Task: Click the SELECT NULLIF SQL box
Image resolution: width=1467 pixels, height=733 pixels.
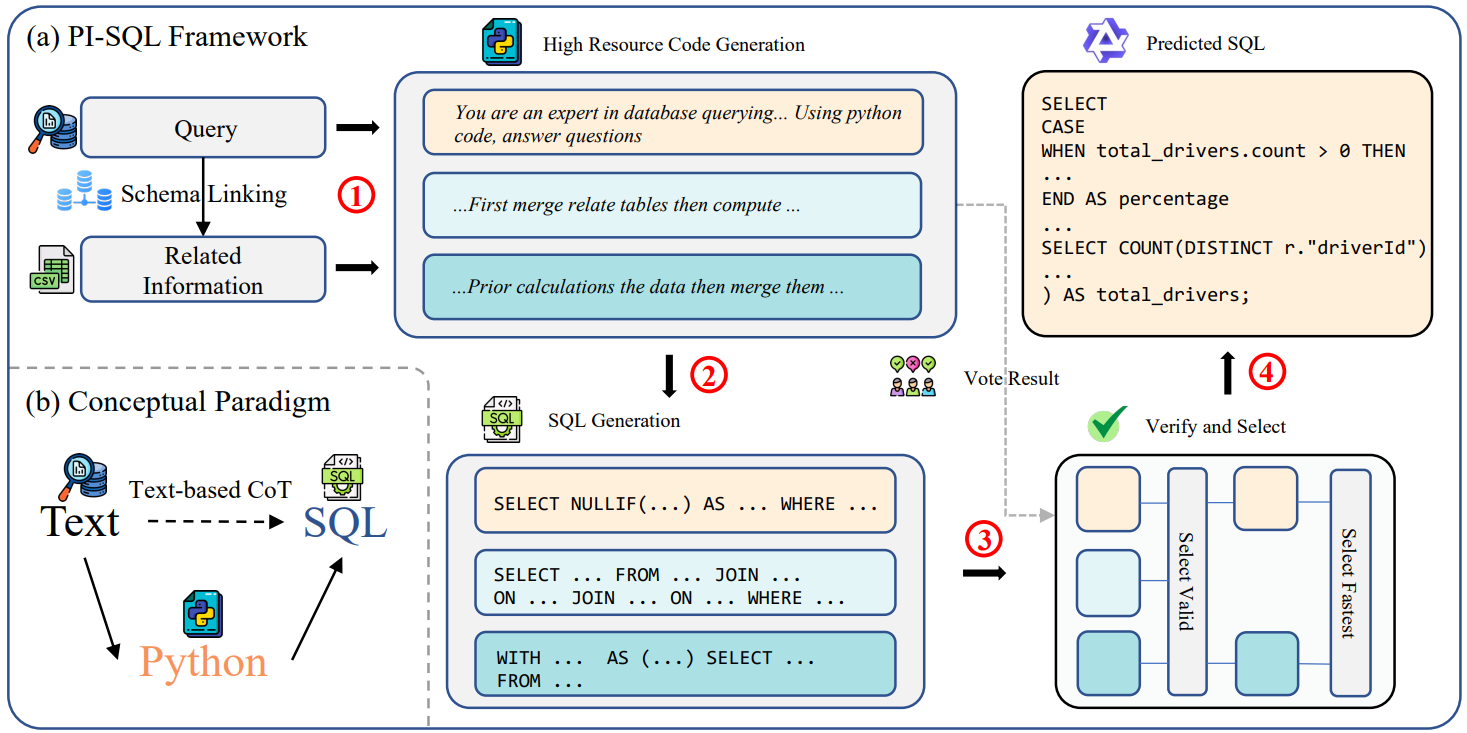Action: (685, 503)
